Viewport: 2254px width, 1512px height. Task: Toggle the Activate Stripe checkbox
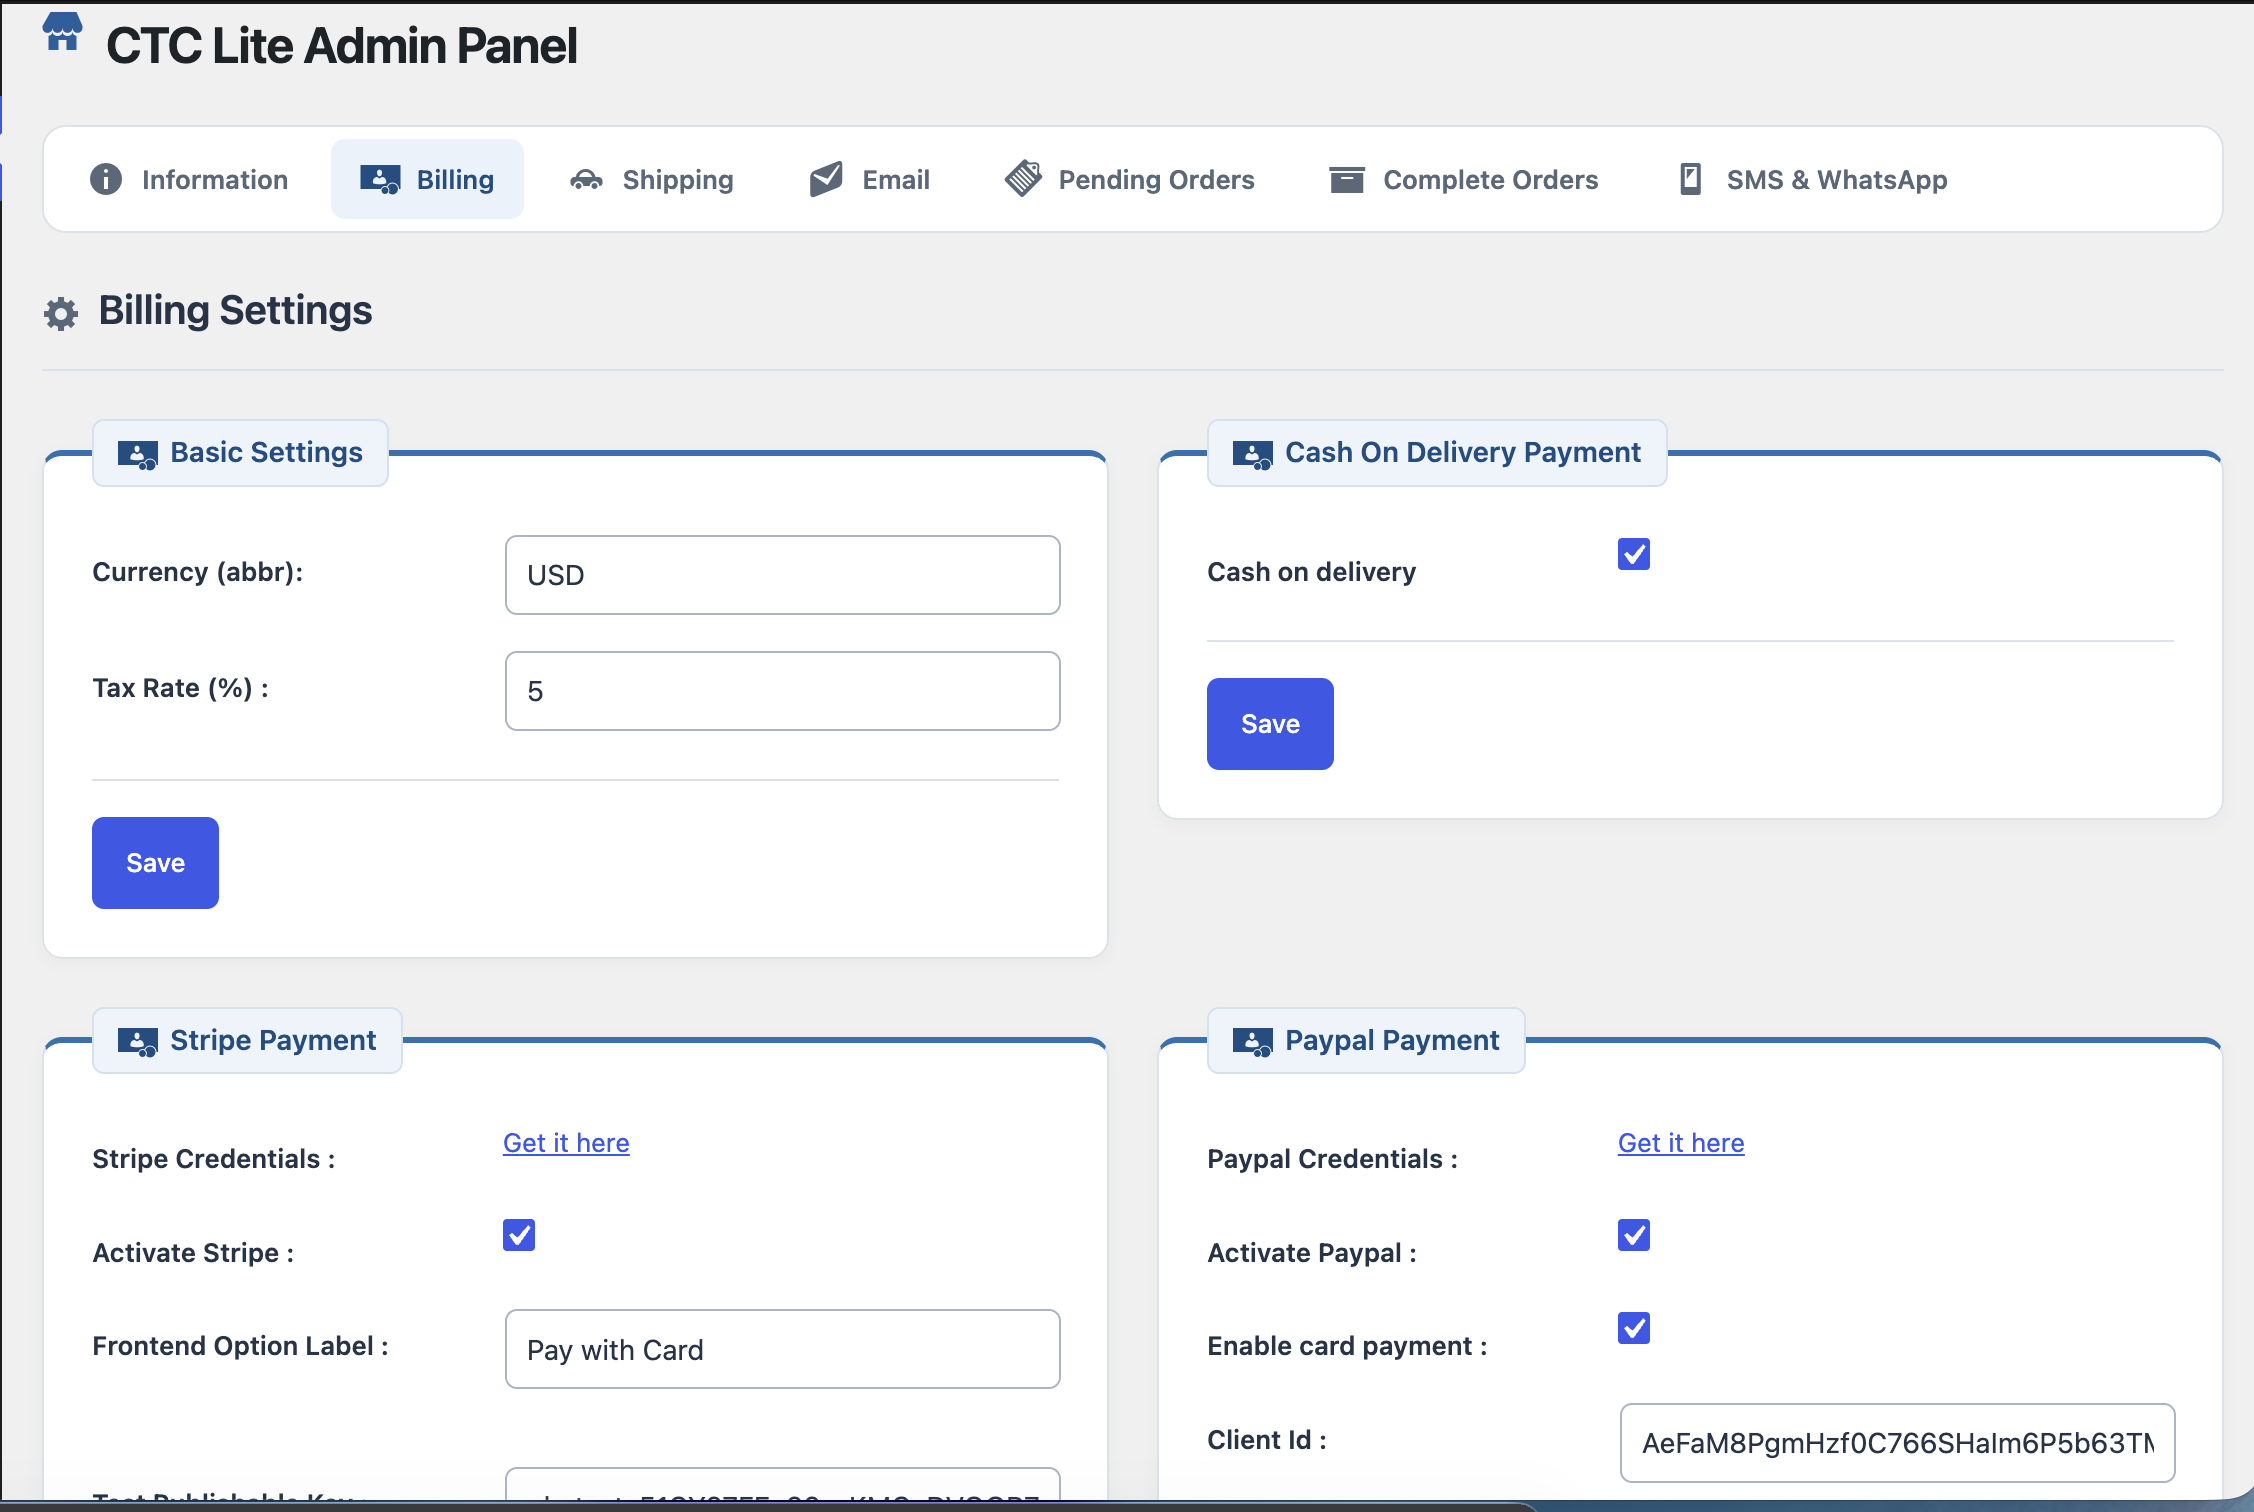(x=519, y=1235)
